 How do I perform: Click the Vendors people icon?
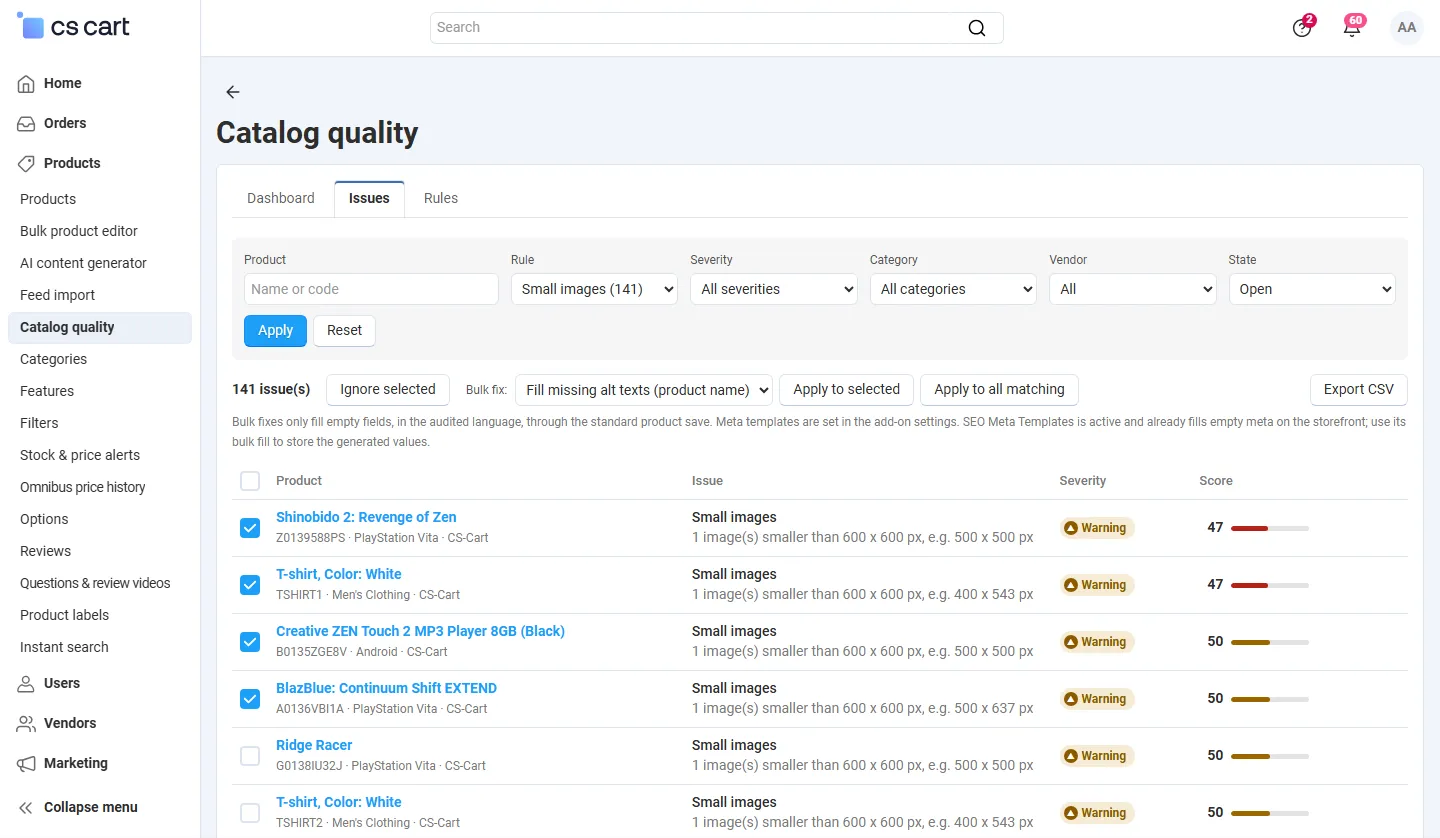point(27,724)
